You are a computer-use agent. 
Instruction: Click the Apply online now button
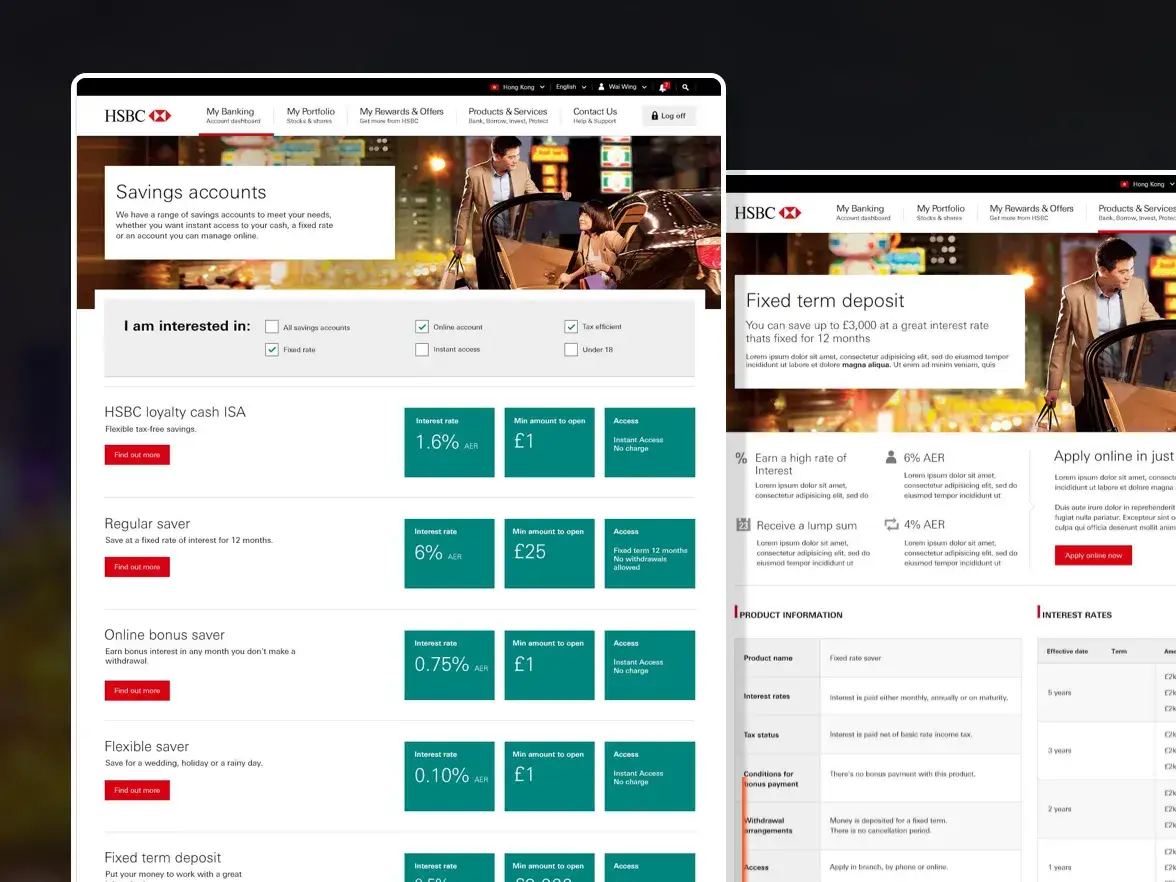point(1093,555)
